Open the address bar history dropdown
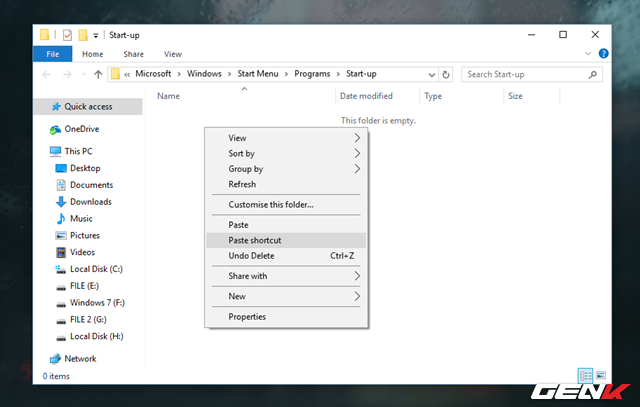The width and height of the screenshot is (640, 407). point(430,74)
